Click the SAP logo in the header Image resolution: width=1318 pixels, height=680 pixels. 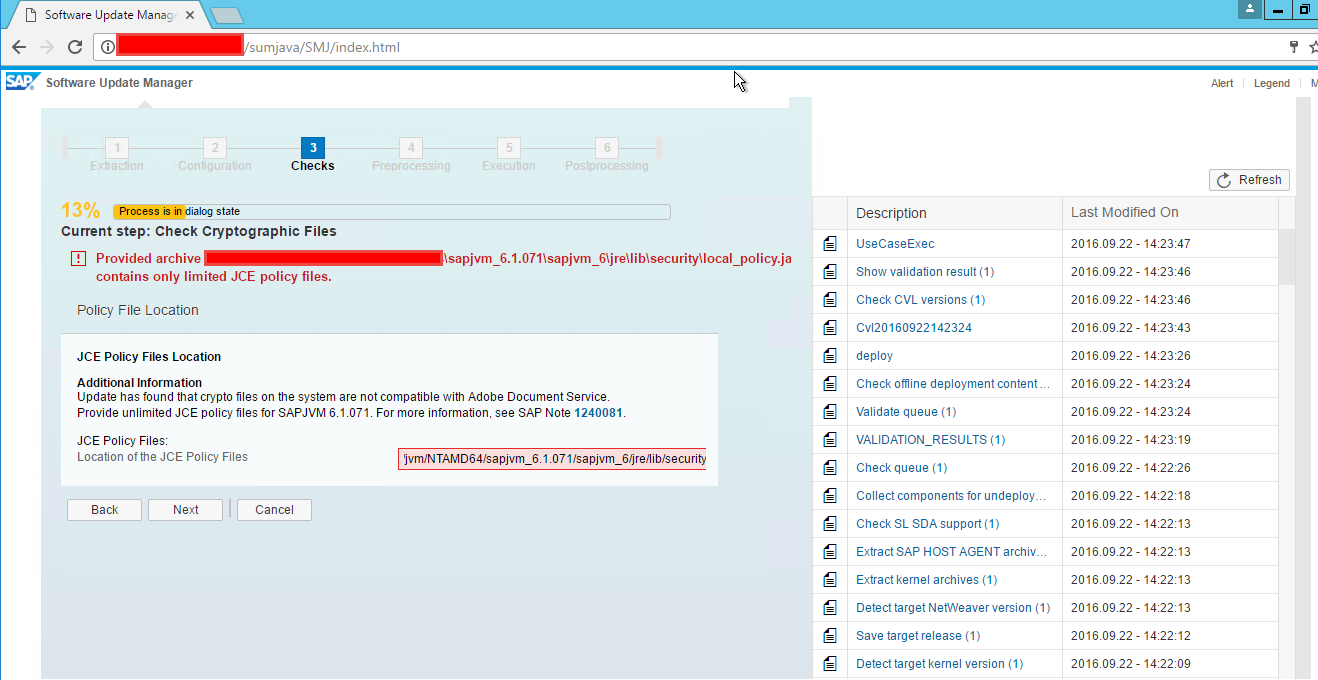(x=21, y=82)
